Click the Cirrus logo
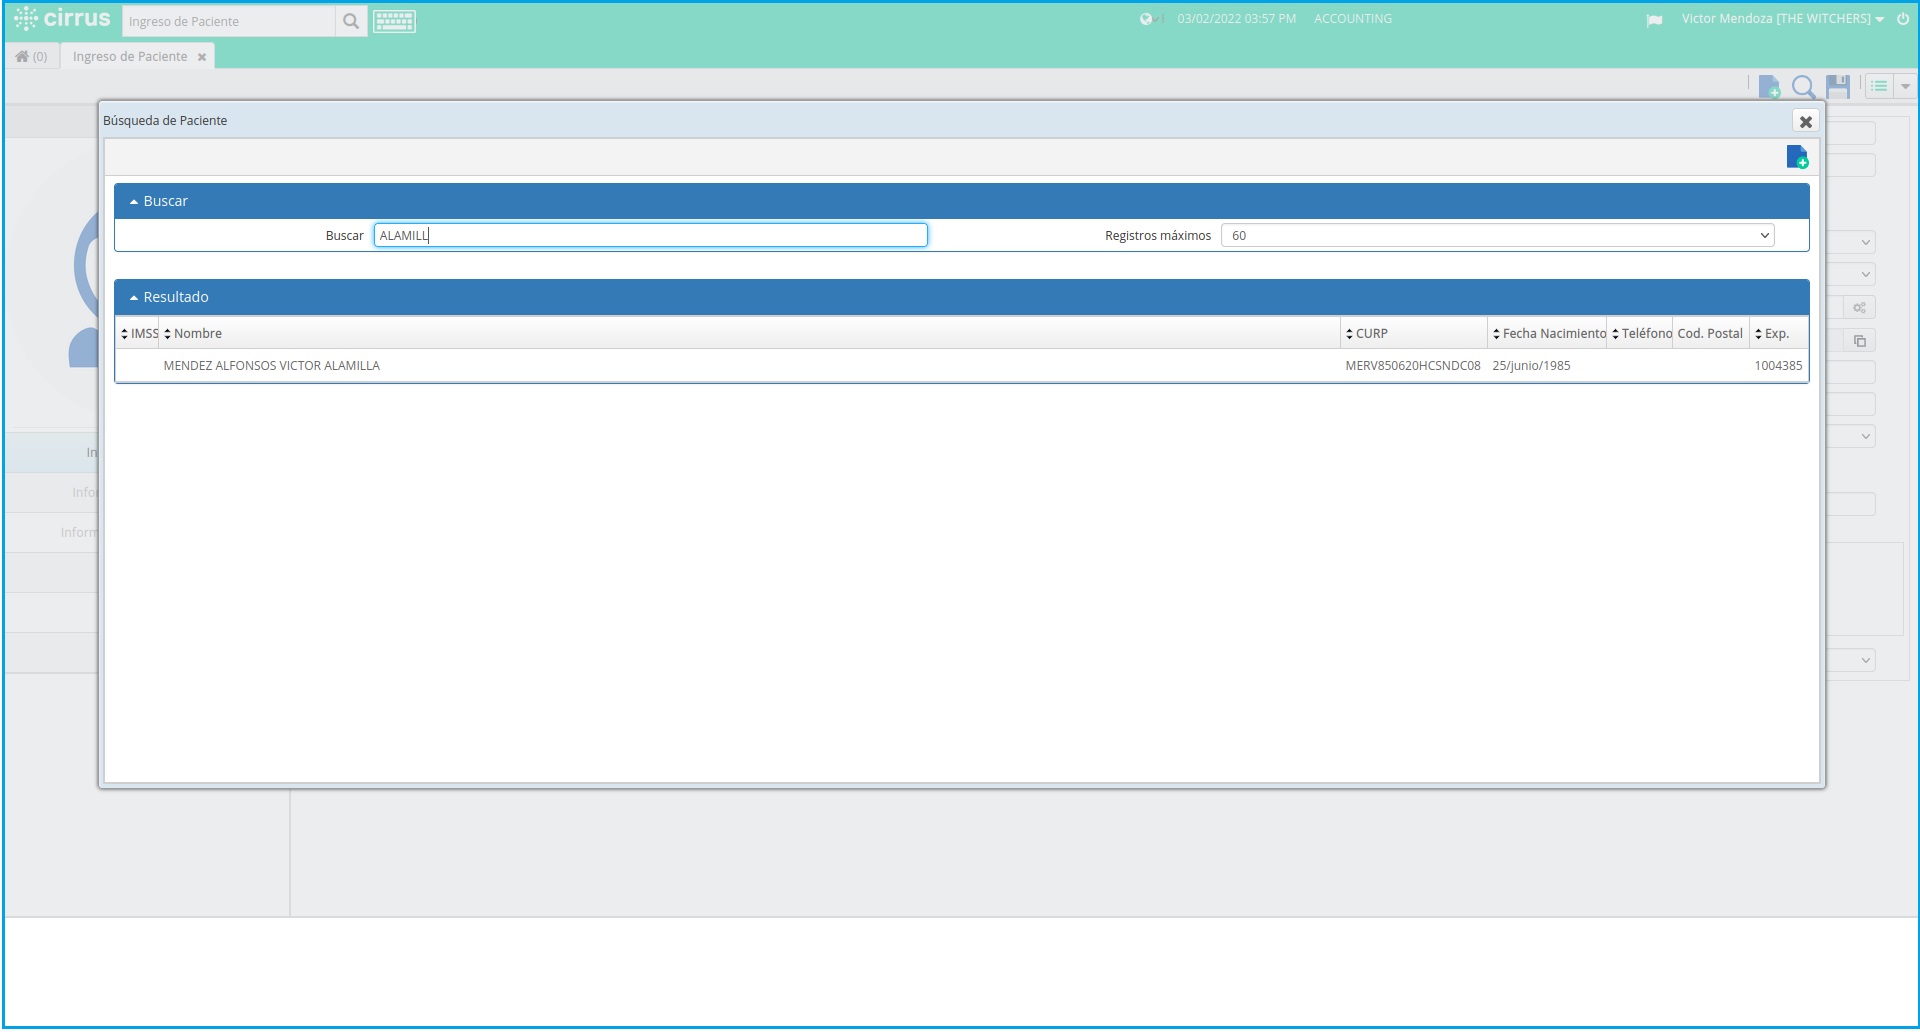 pyautogui.click(x=62, y=19)
